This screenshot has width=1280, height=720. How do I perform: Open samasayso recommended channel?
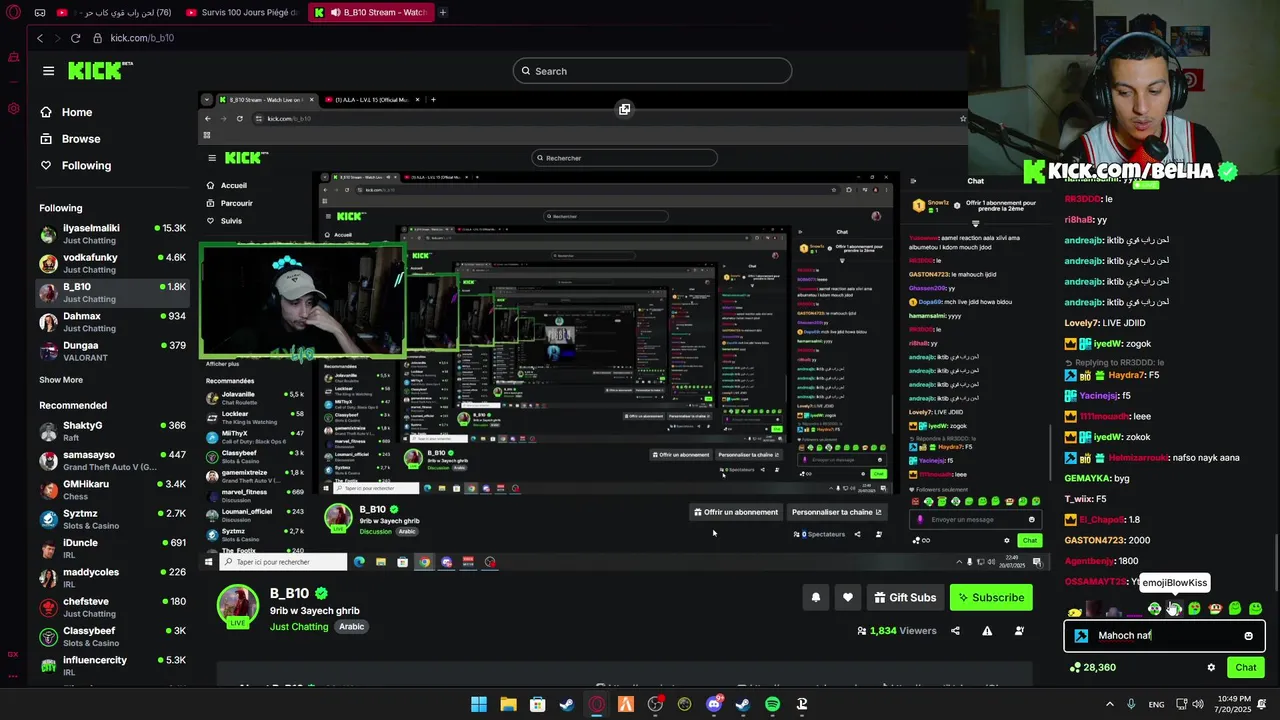(113, 461)
